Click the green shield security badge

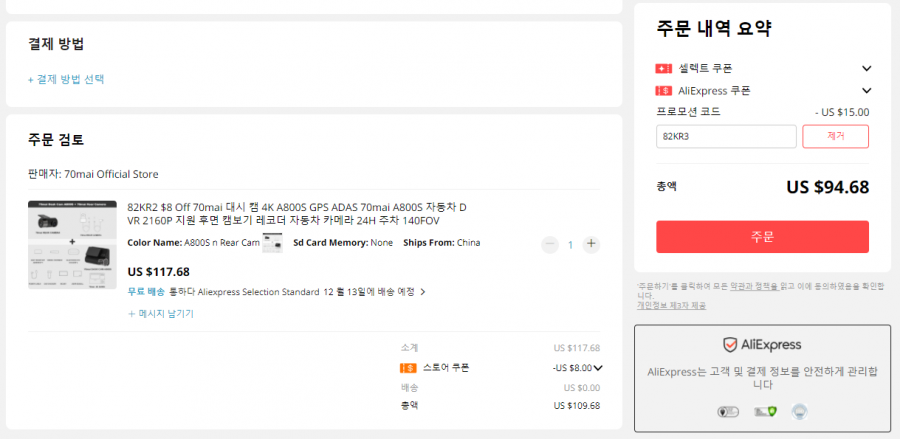[765, 411]
